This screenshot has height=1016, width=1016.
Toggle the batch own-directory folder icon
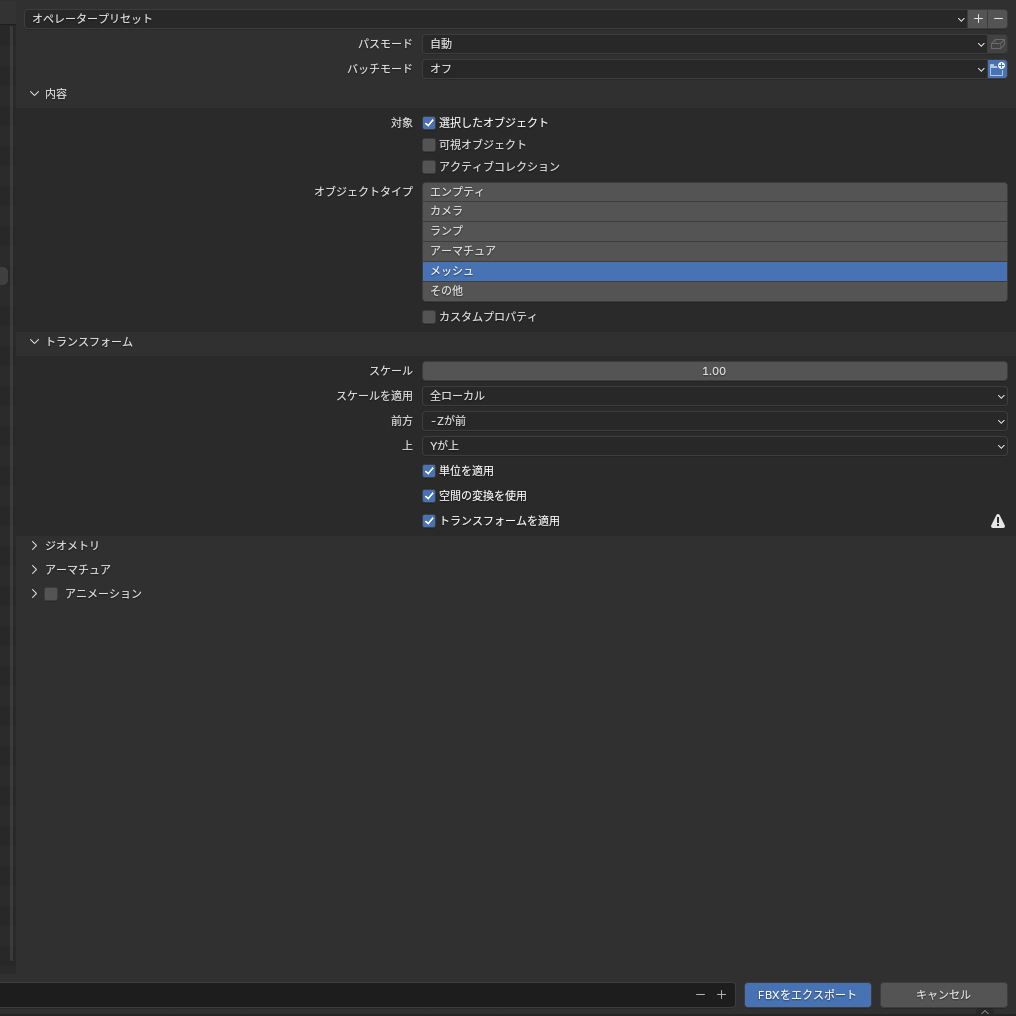[x=997, y=69]
